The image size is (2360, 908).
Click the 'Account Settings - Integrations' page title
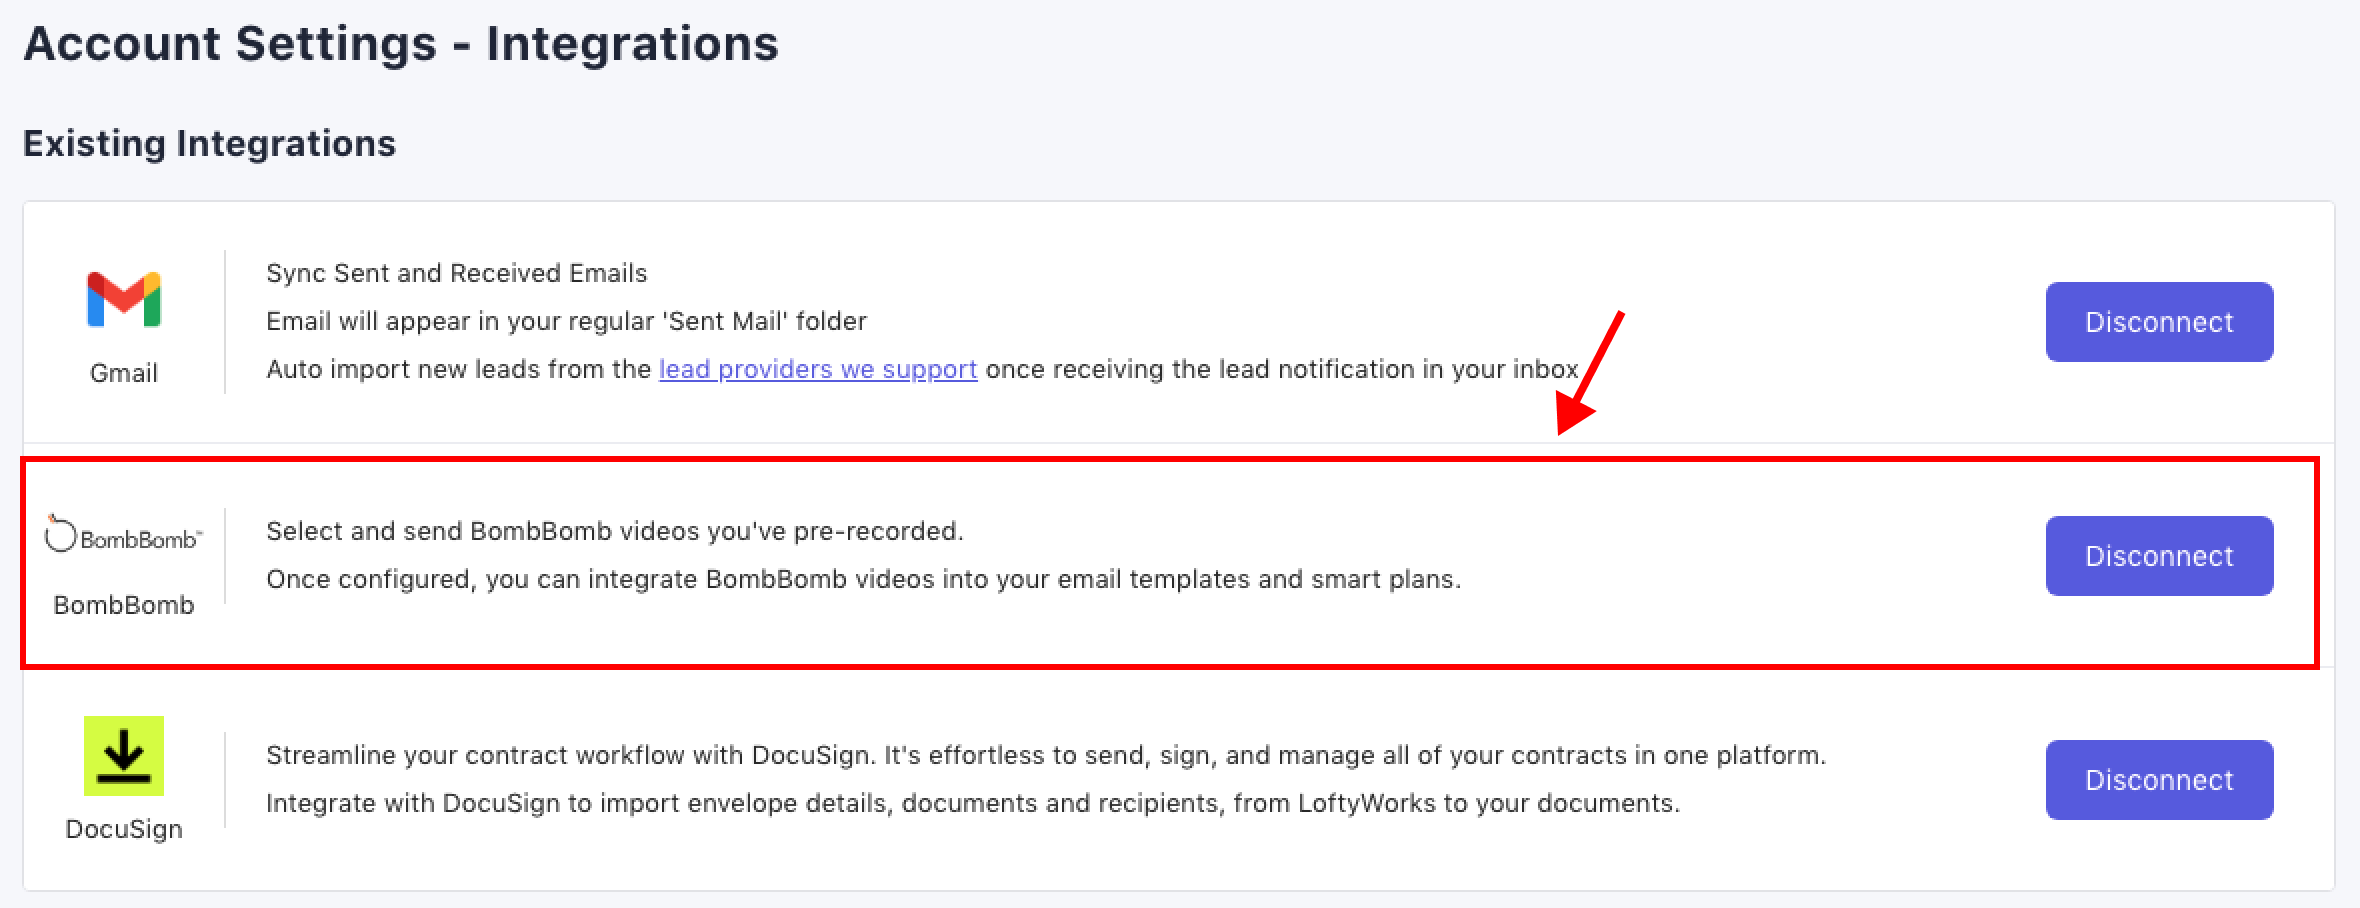point(401,44)
